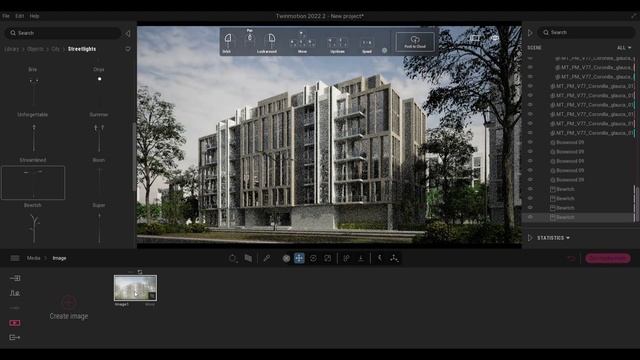The width and height of the screenshot is (640, 360).
Task: Click the library panel scrollbar
Action: (134, 157)
